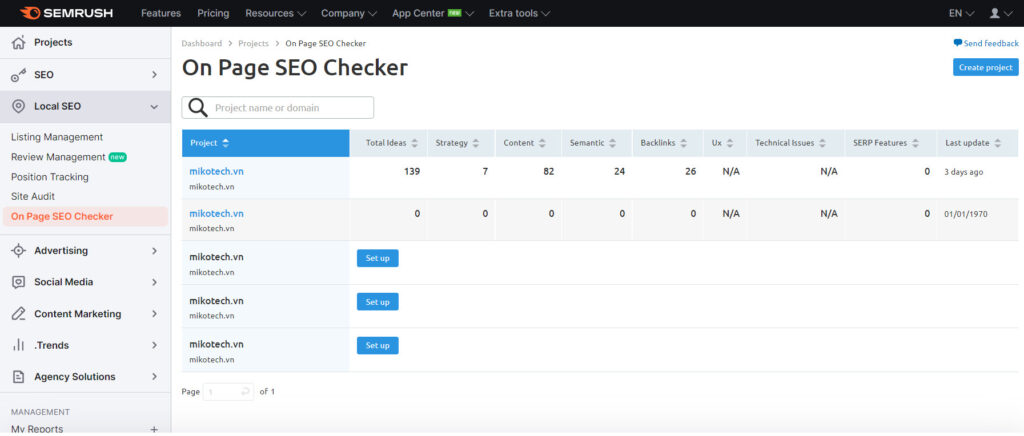Open Listing Management in sidebar
Screen dimensions: 1024x436
click(57, 137)
